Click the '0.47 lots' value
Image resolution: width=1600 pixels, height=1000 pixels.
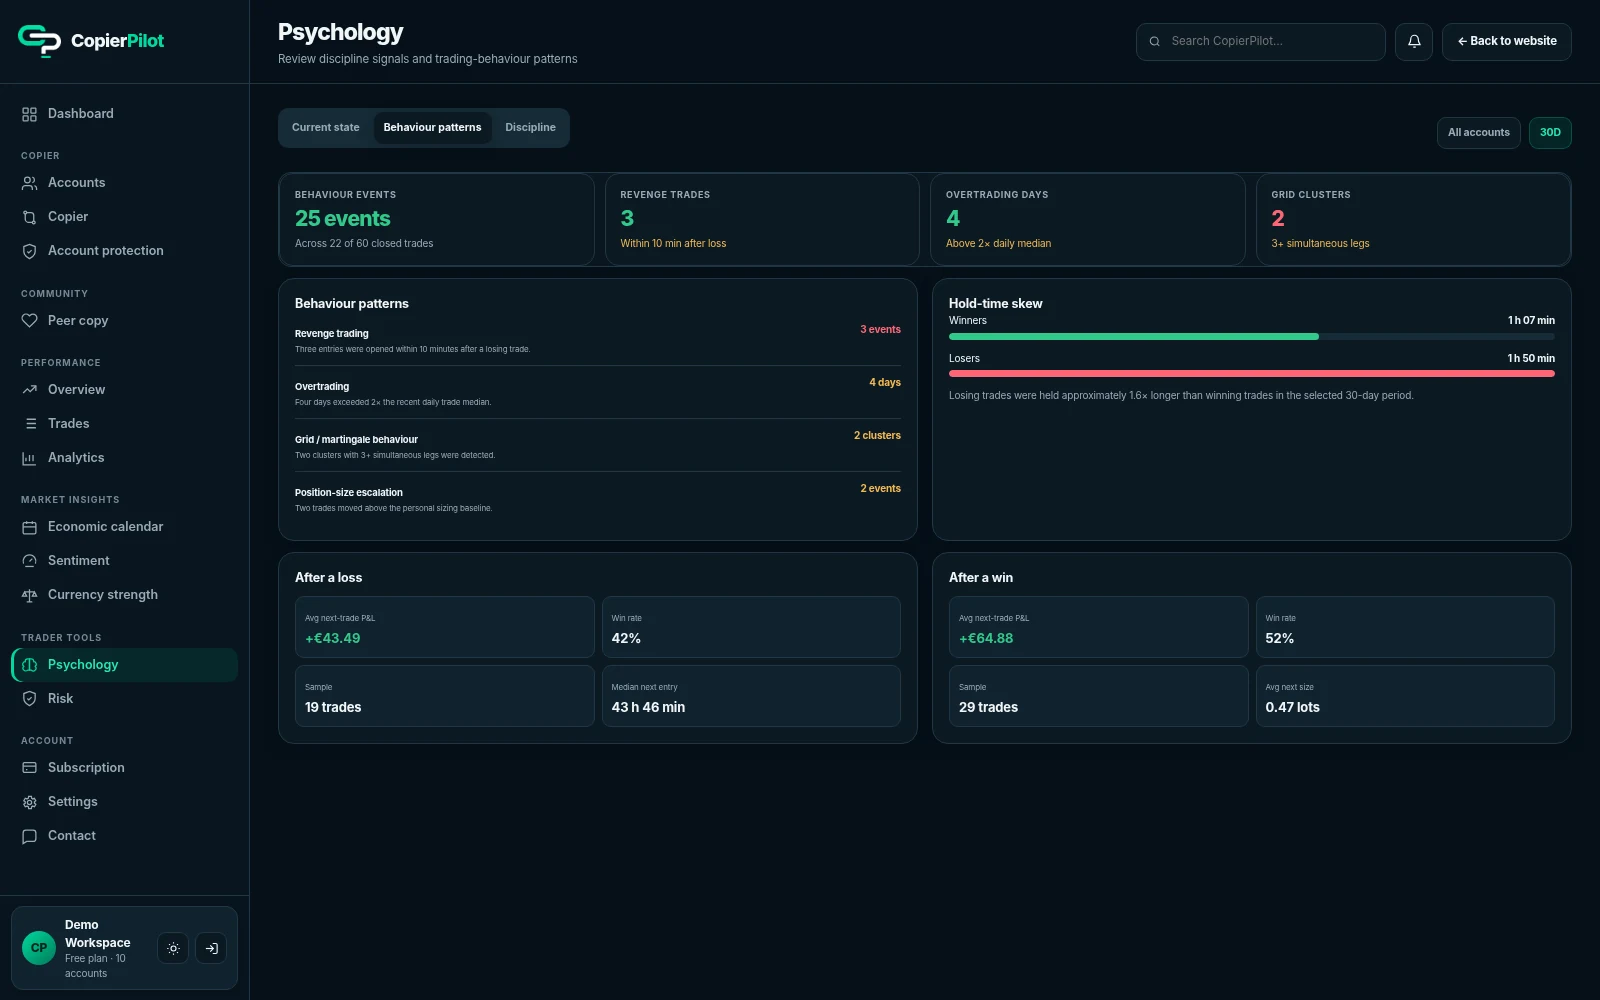click(1292, 708)
